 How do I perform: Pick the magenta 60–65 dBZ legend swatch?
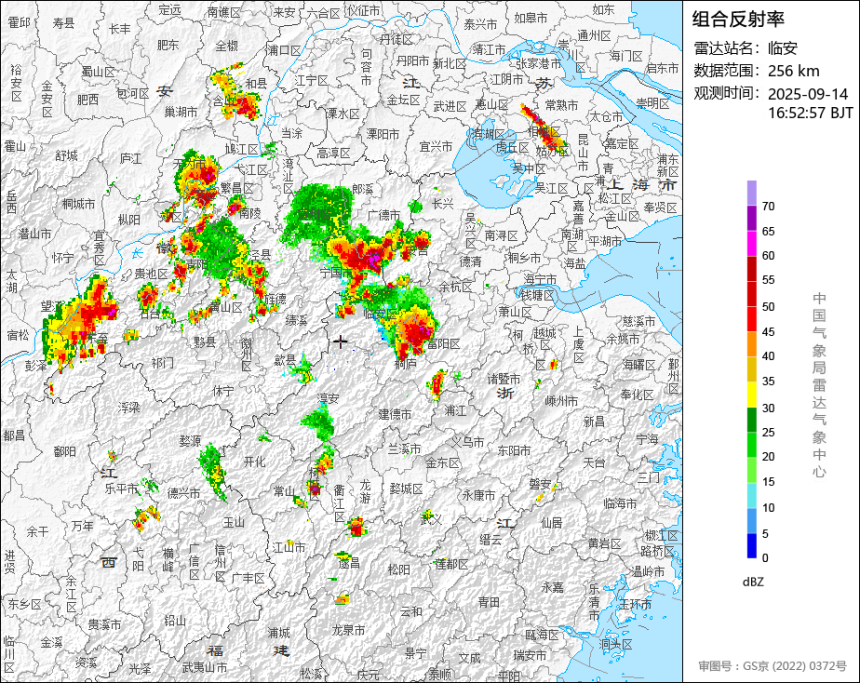[x=752, y=244]
